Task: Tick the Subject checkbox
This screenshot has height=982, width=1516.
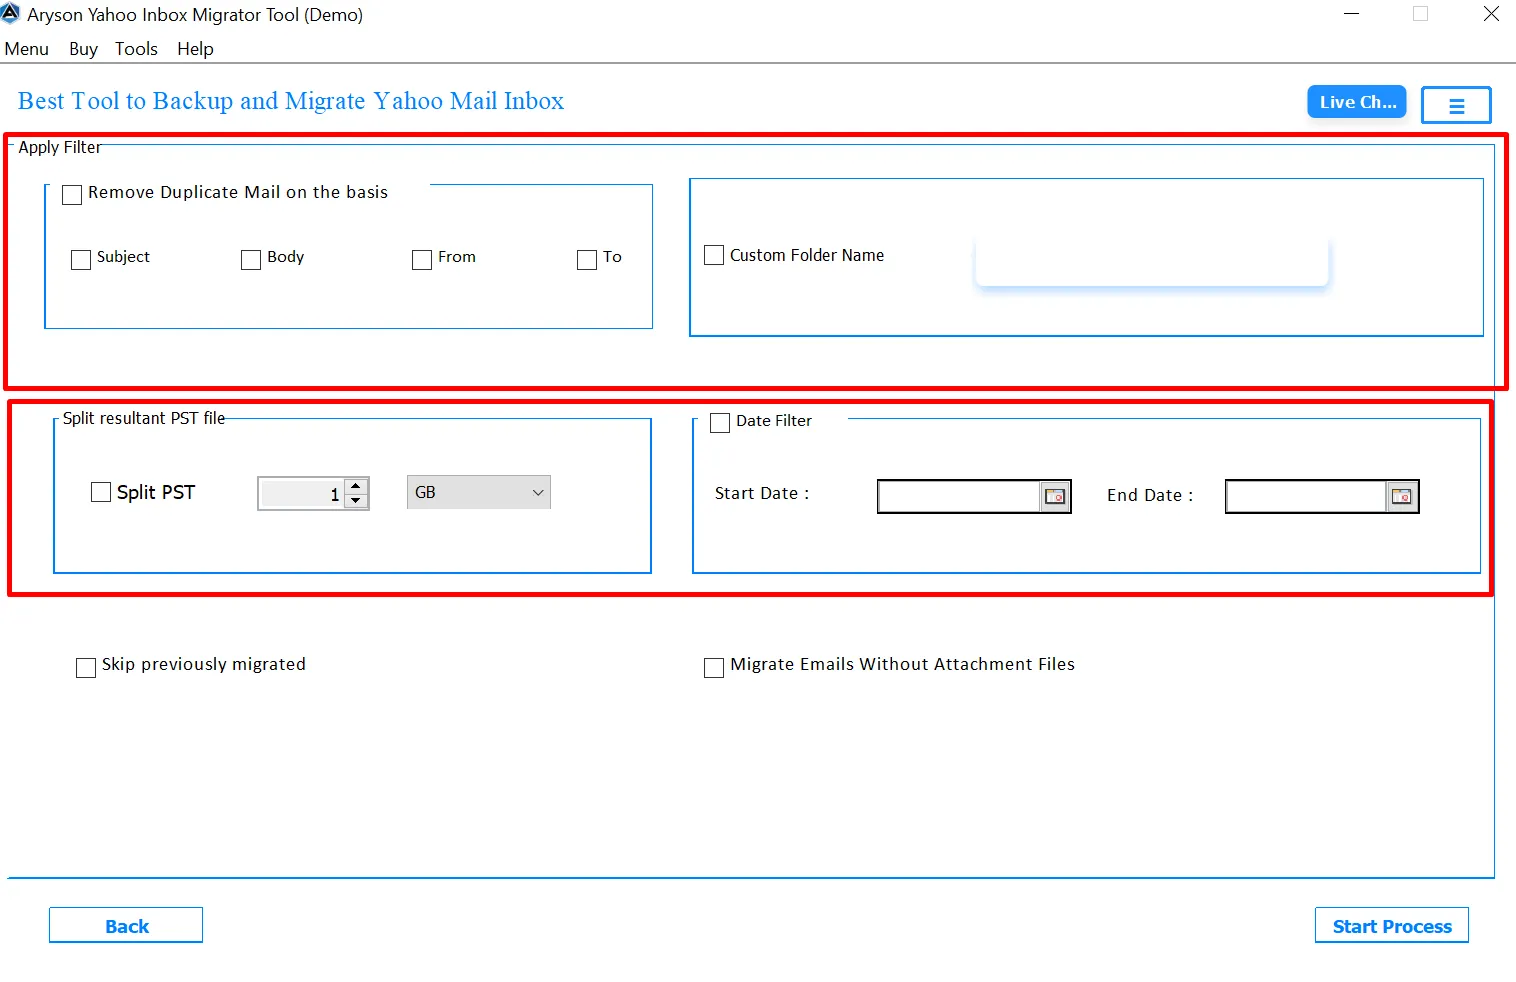Action: tap(81, 260)
